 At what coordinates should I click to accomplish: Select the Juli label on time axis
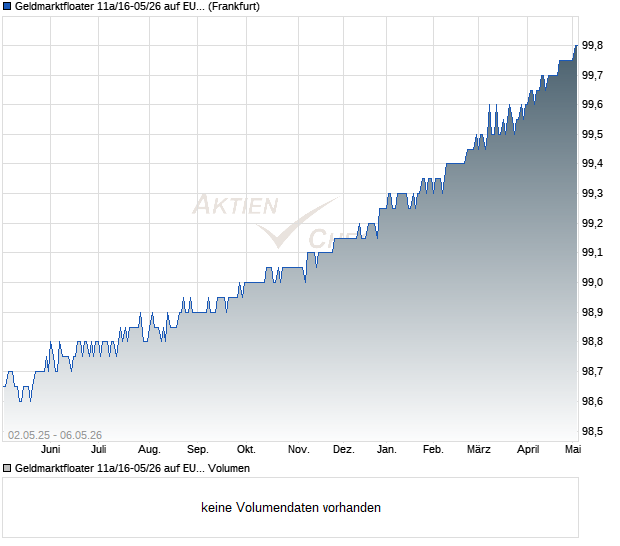click(x=98, y=450)
